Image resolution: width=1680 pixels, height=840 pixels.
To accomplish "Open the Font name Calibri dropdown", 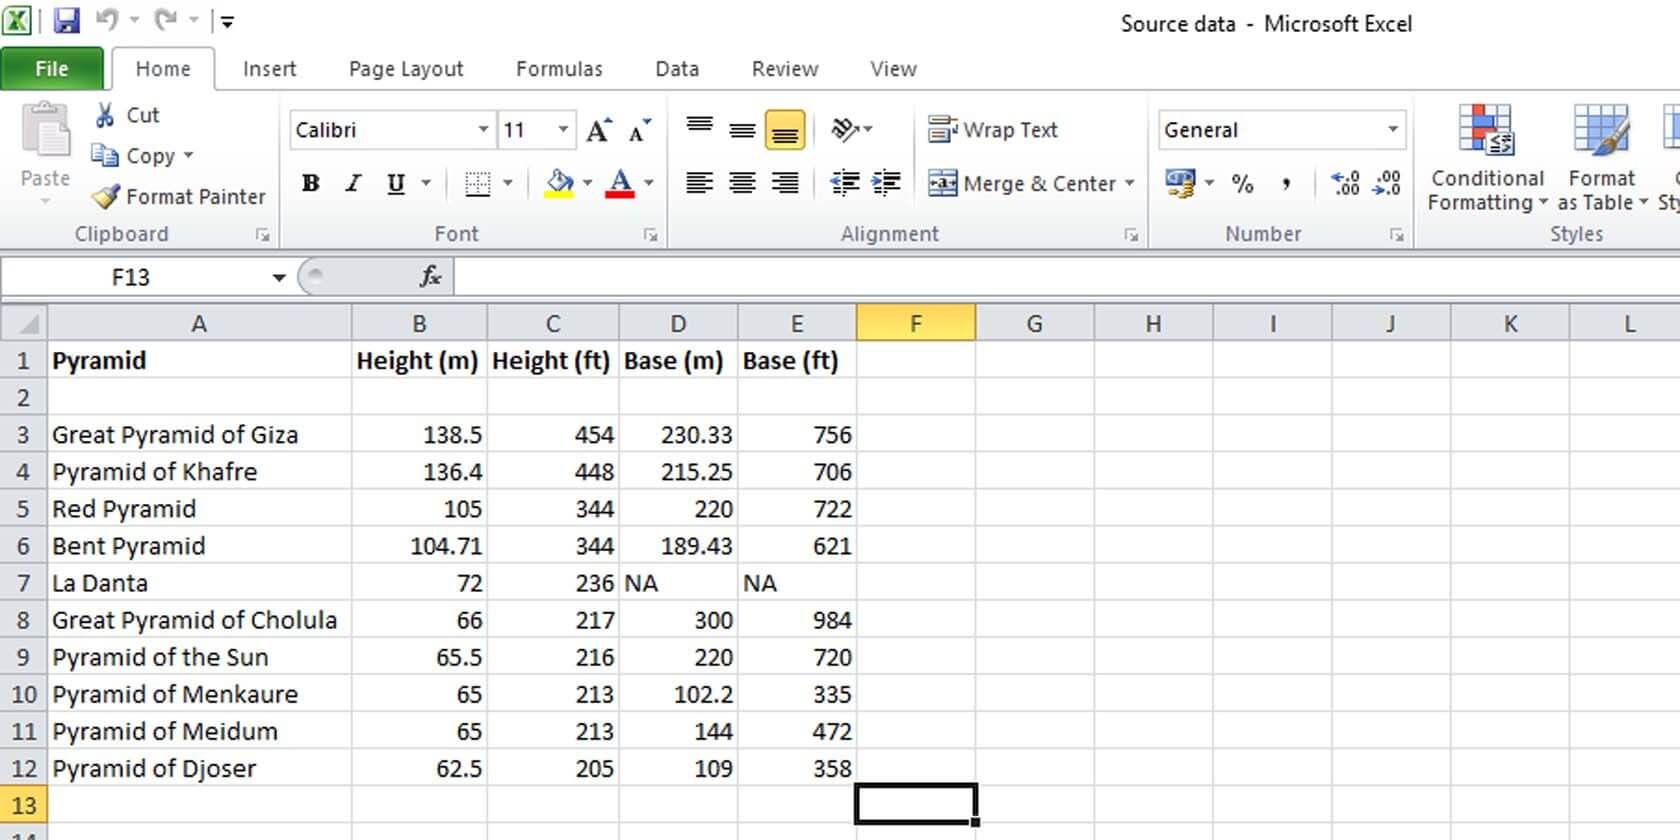I will pos(483,130).
